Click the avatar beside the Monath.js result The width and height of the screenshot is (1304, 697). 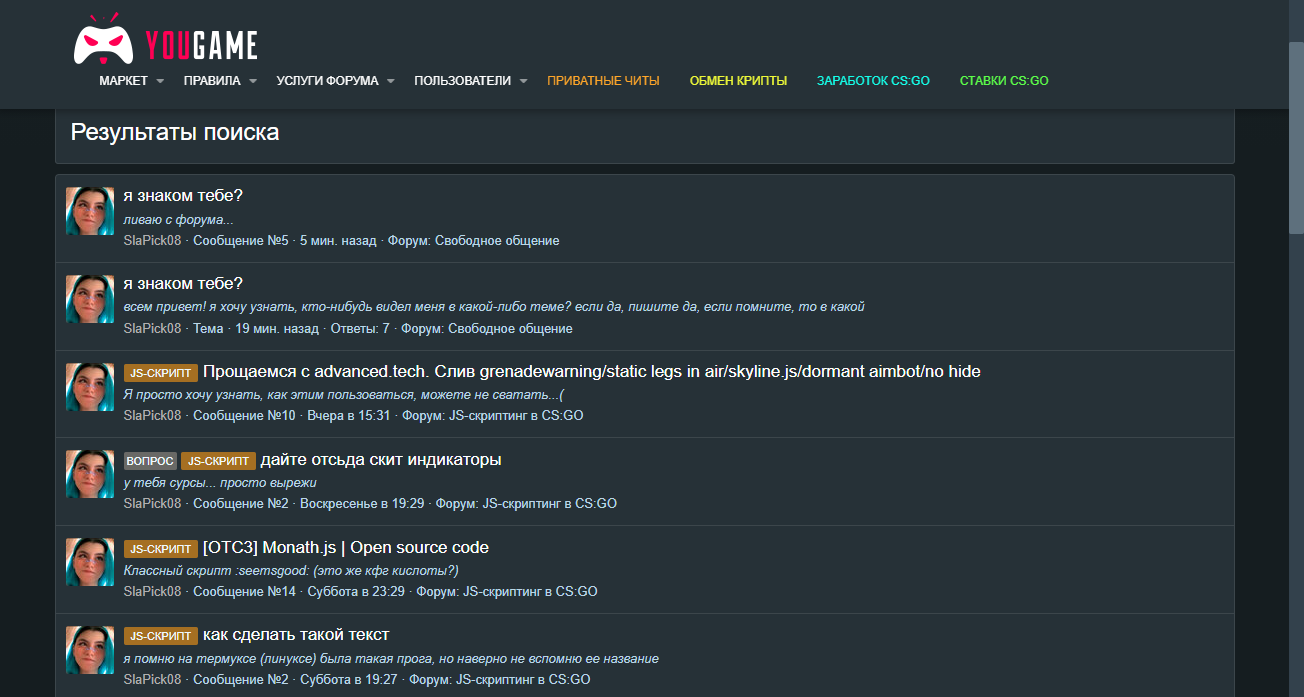(90, 562)
